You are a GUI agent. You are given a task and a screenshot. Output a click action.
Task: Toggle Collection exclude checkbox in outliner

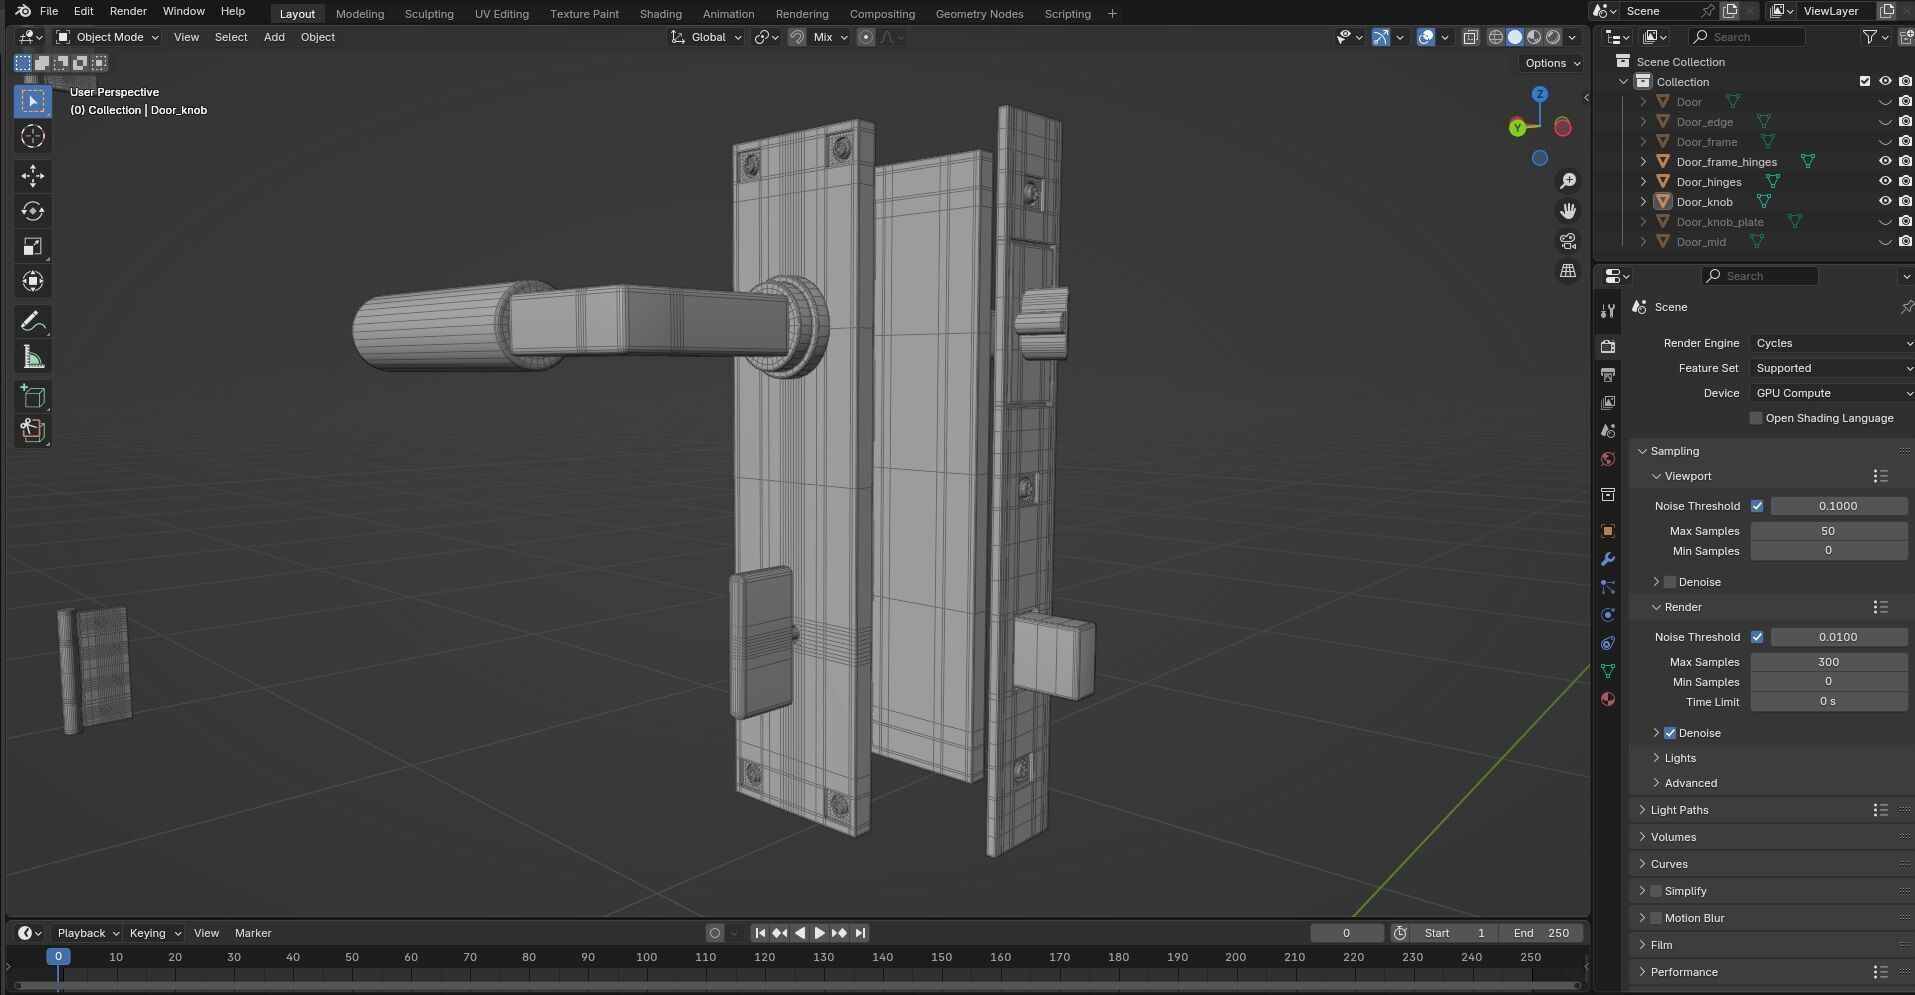(x=1864, y=81)
